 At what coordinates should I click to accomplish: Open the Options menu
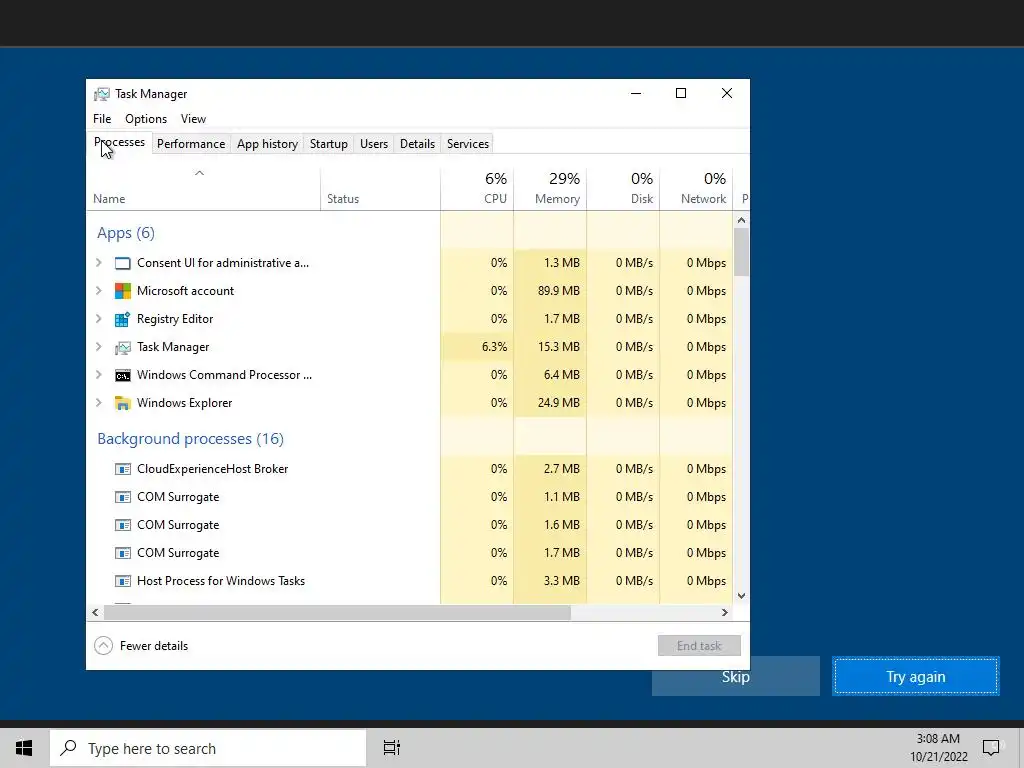pos(146,119)
